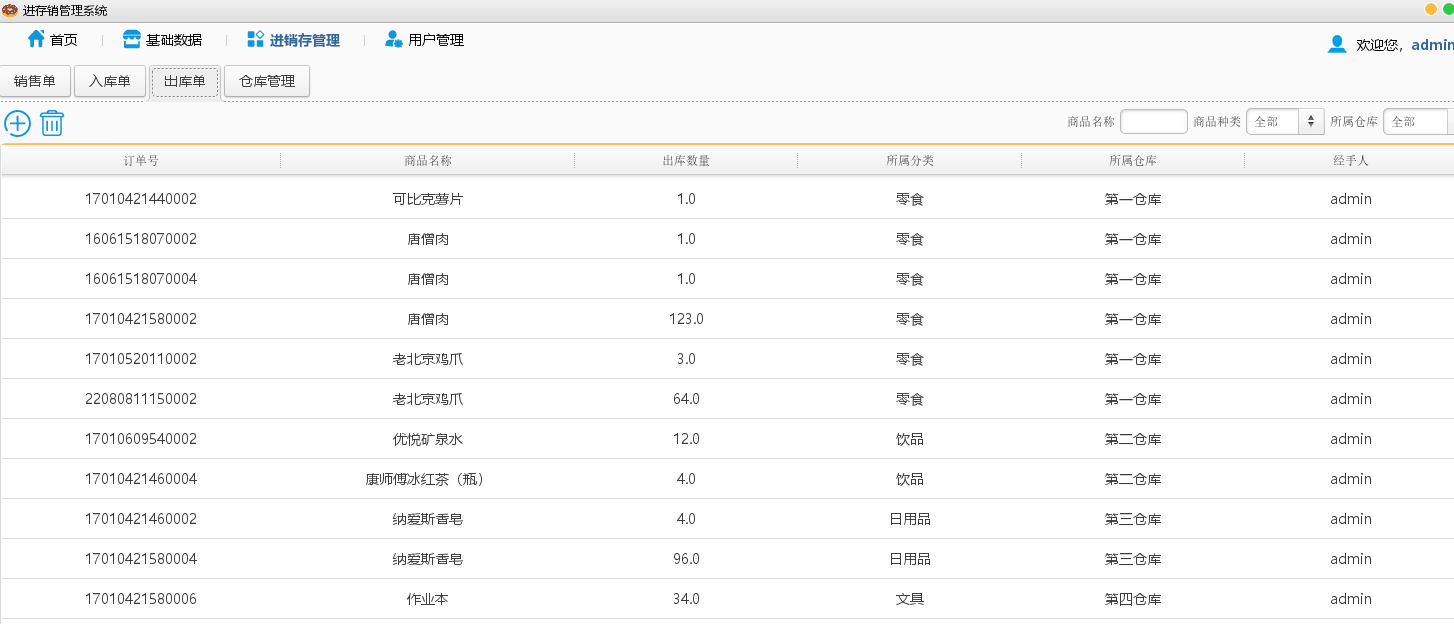Click the 用户管理 users icon
Viewport: 1454px width, 624px height.
click(392, 39)
